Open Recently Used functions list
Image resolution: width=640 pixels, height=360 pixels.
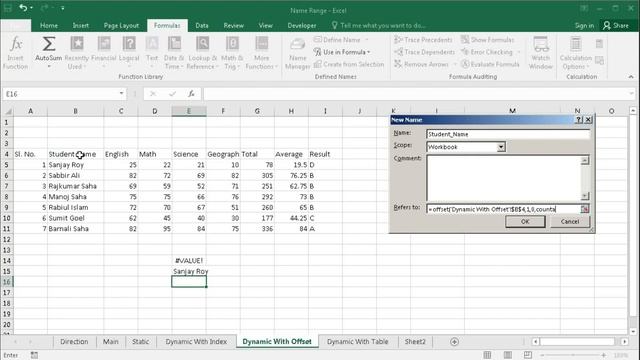pos(76,53)
